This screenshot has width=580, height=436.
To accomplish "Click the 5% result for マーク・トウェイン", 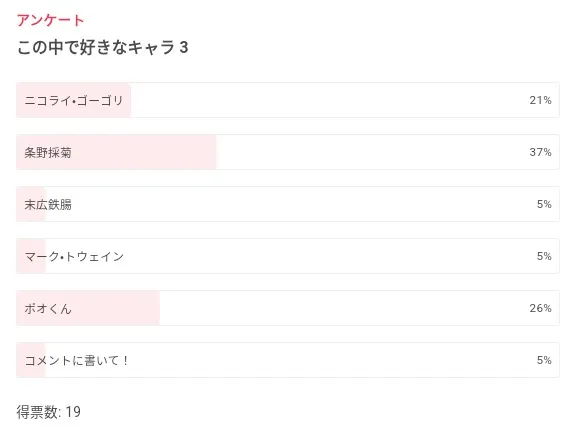I will click(x=544, y=256).
